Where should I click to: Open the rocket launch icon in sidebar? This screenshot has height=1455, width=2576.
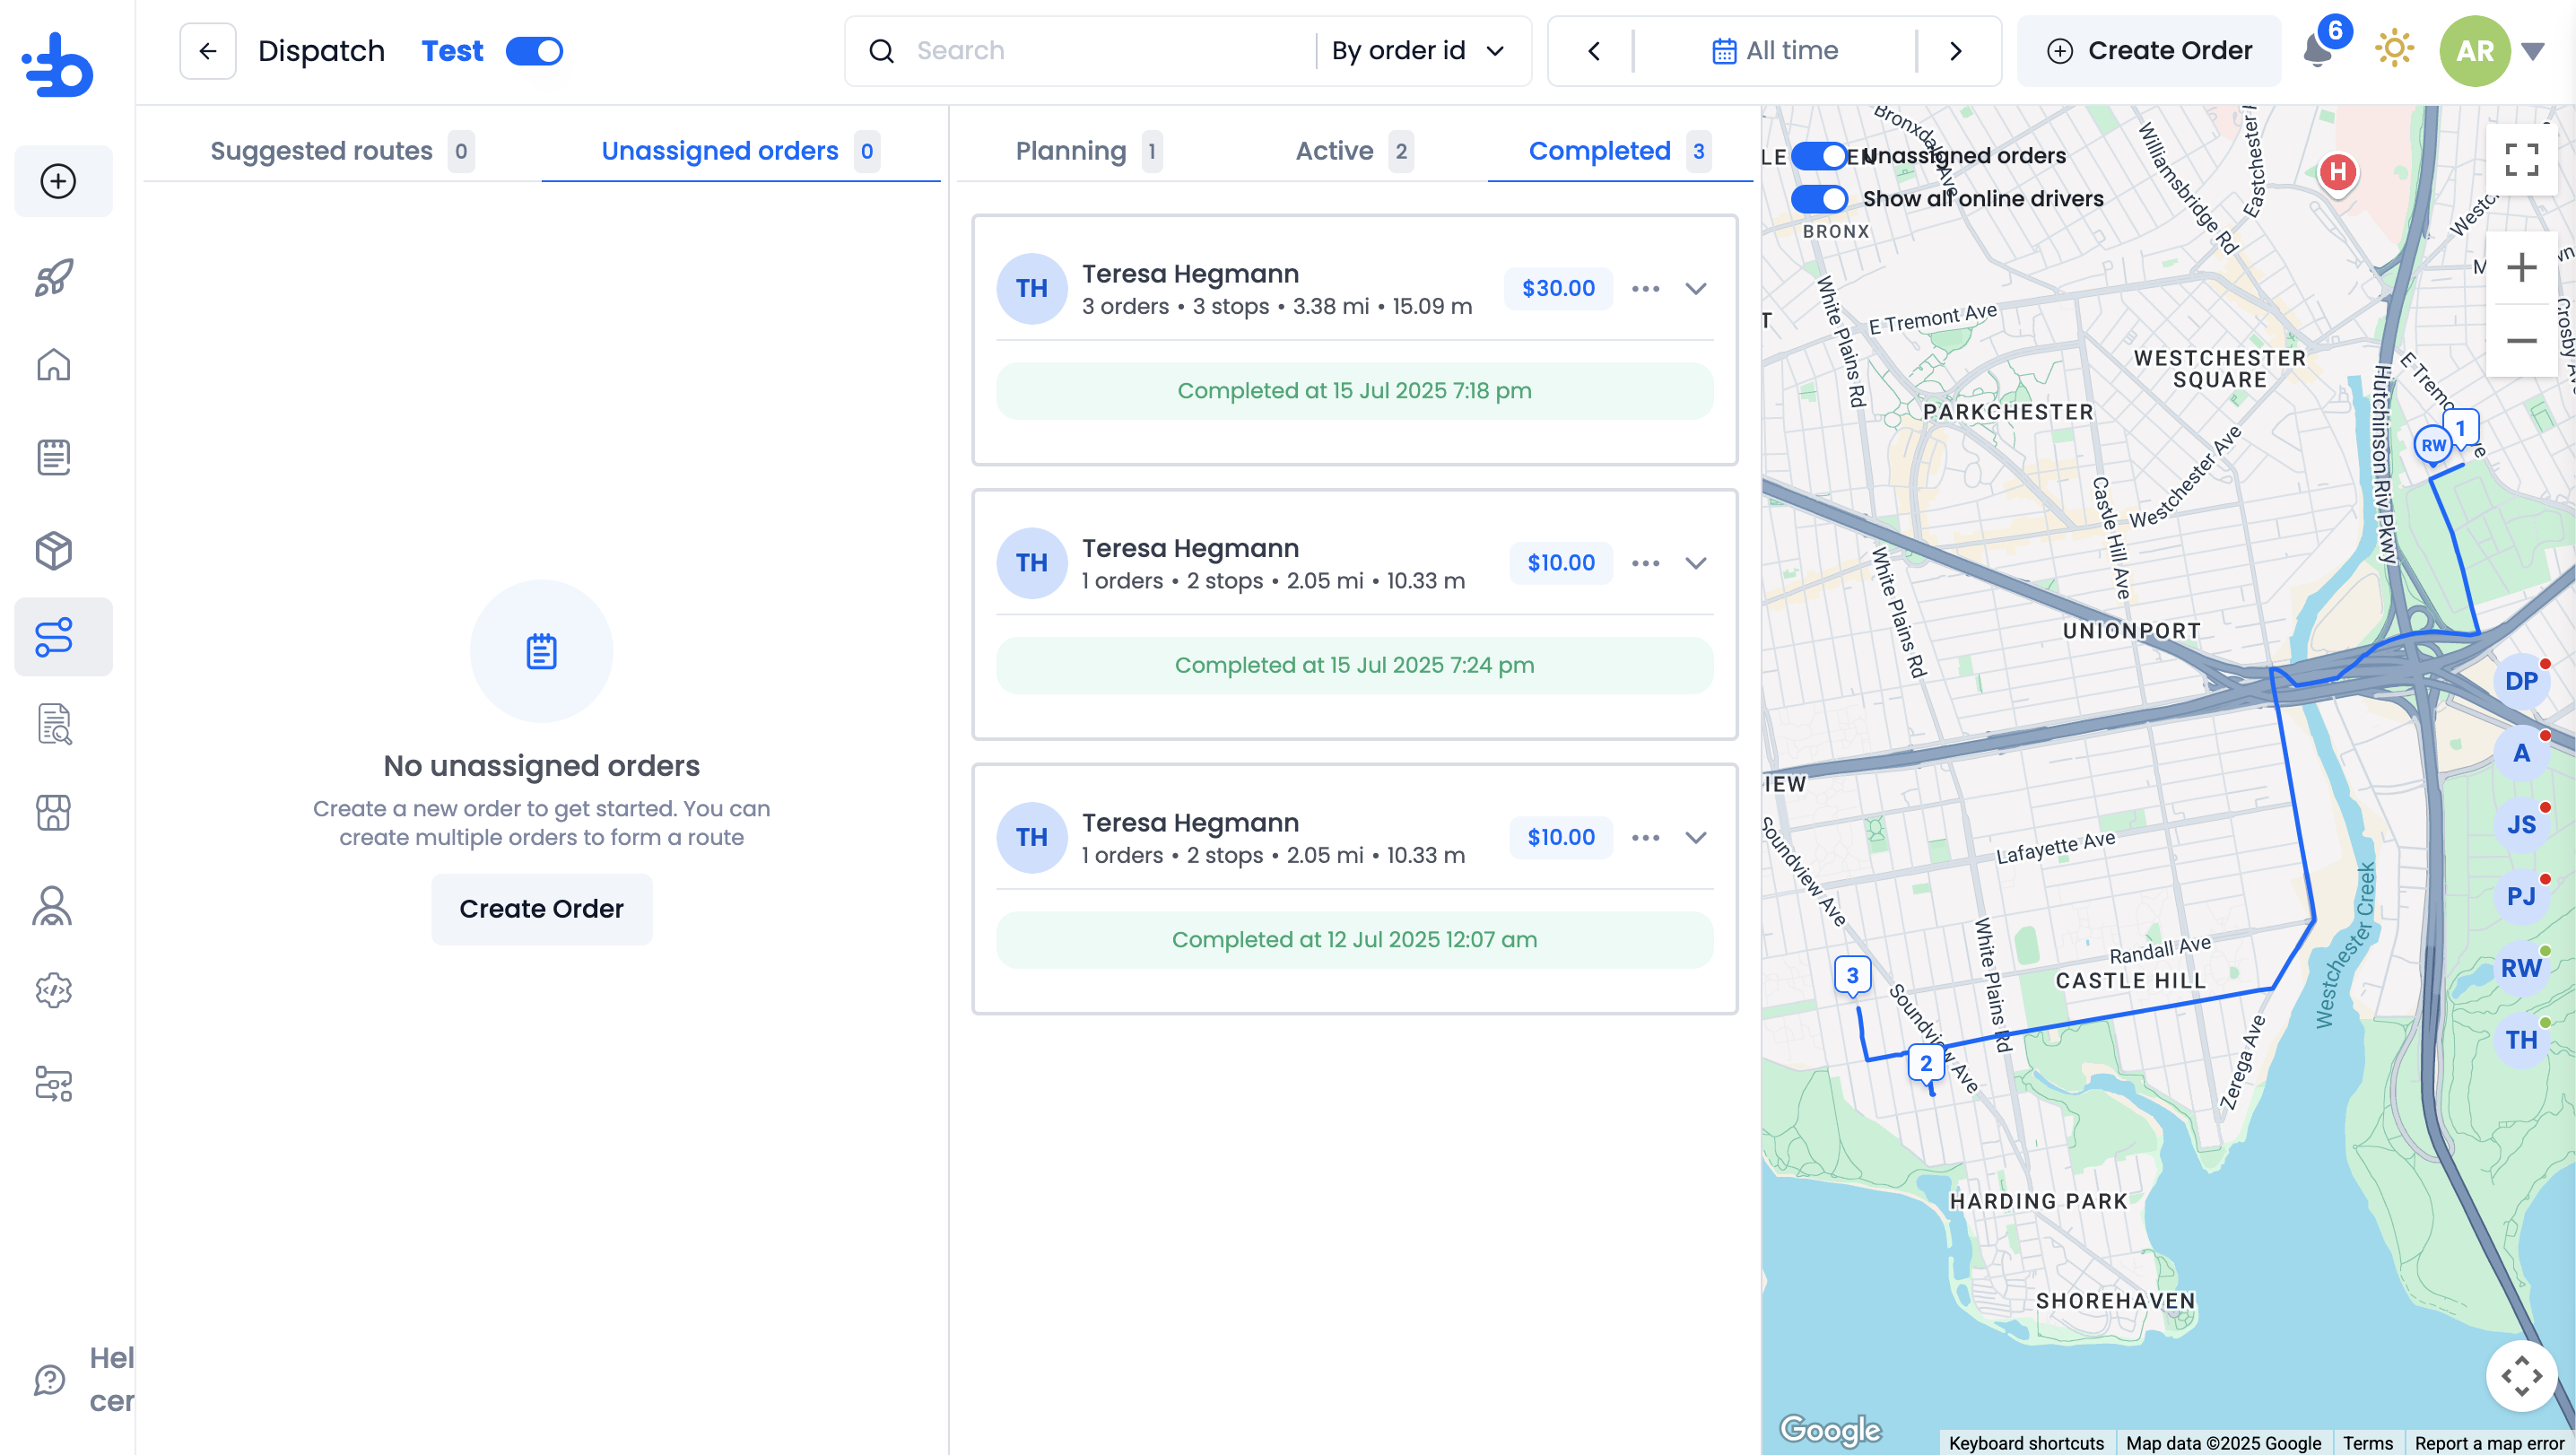(x=54, y=277)
